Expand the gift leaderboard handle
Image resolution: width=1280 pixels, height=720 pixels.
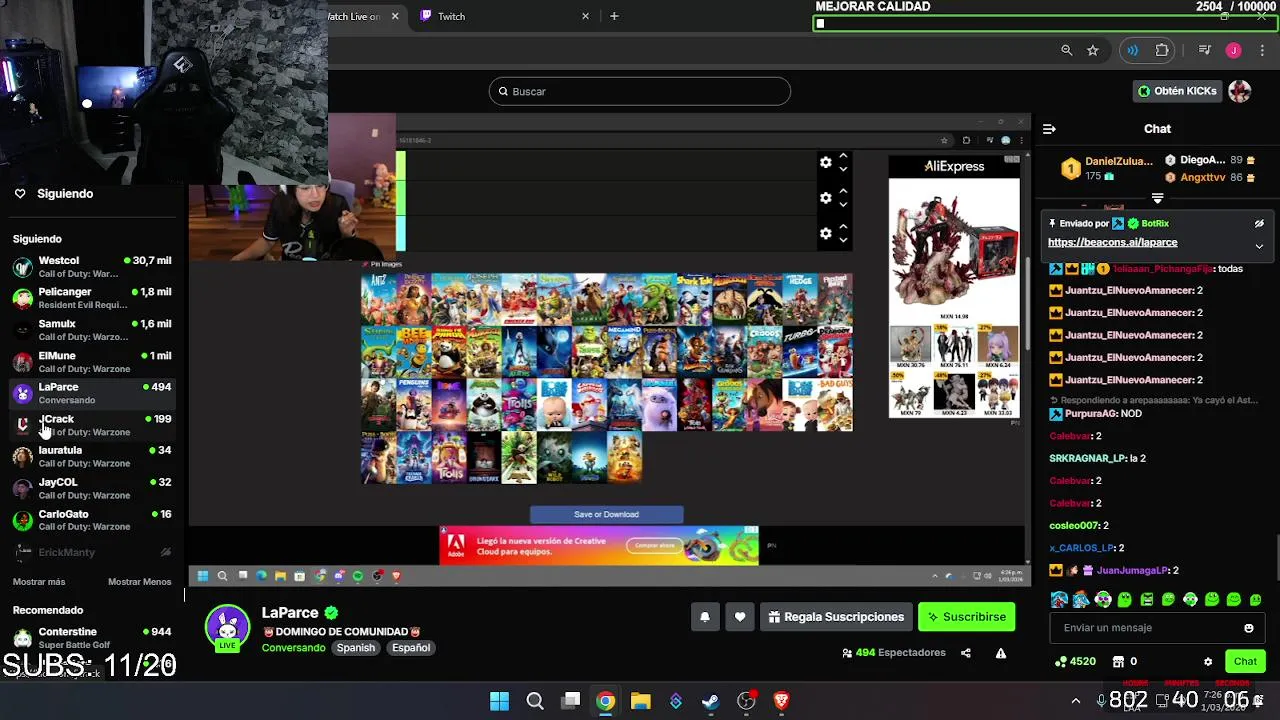click(1157, 198)
